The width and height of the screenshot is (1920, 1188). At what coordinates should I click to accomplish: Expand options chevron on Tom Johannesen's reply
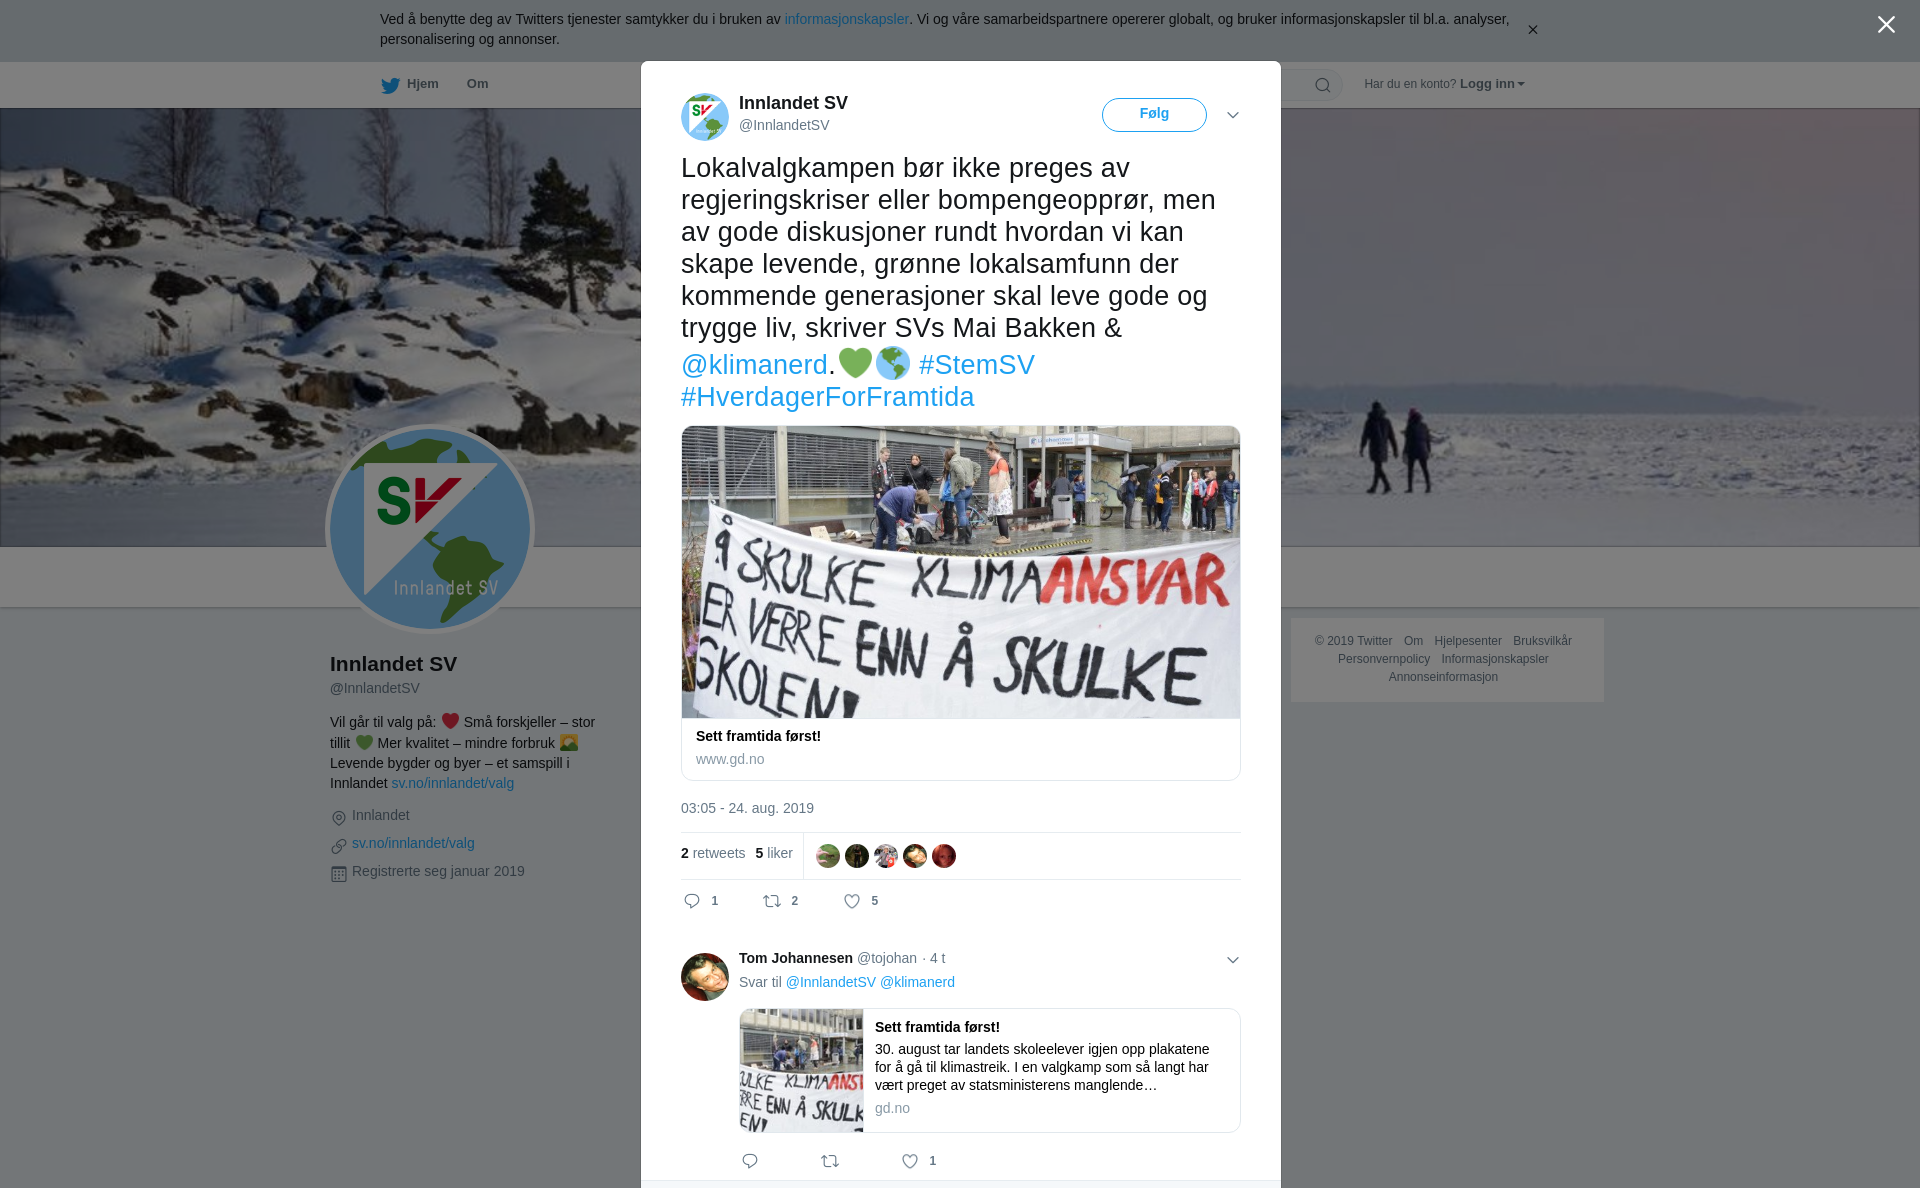click(x=1233, y=960)
